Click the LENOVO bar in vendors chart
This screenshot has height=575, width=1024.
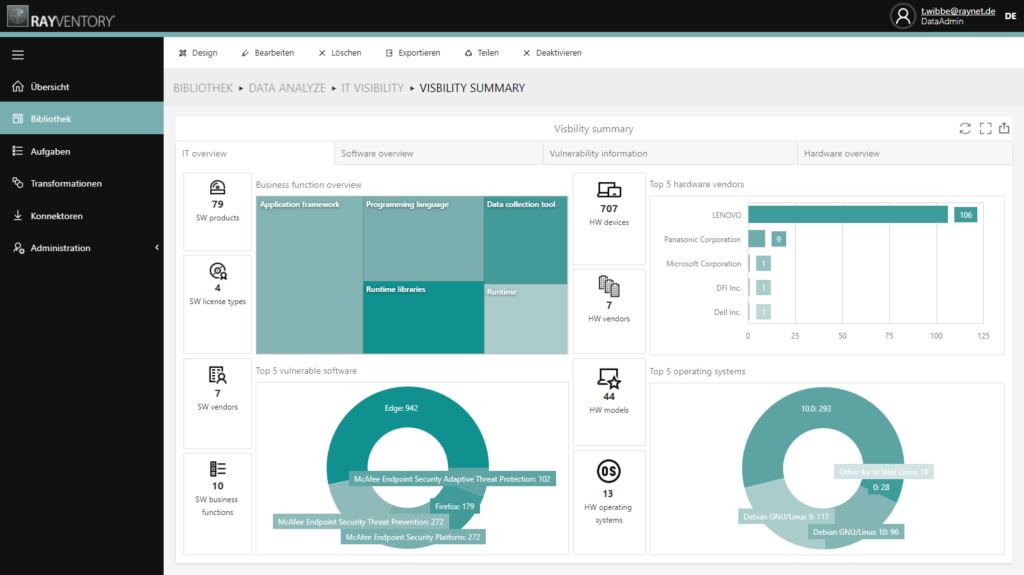point(848,214)
